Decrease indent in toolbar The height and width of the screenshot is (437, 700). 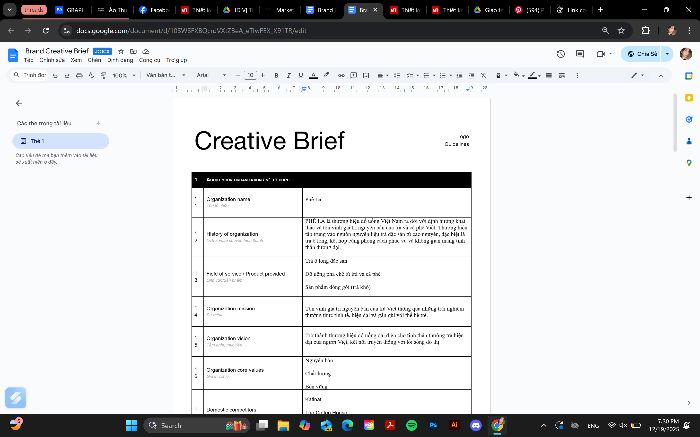coord(459,75)
